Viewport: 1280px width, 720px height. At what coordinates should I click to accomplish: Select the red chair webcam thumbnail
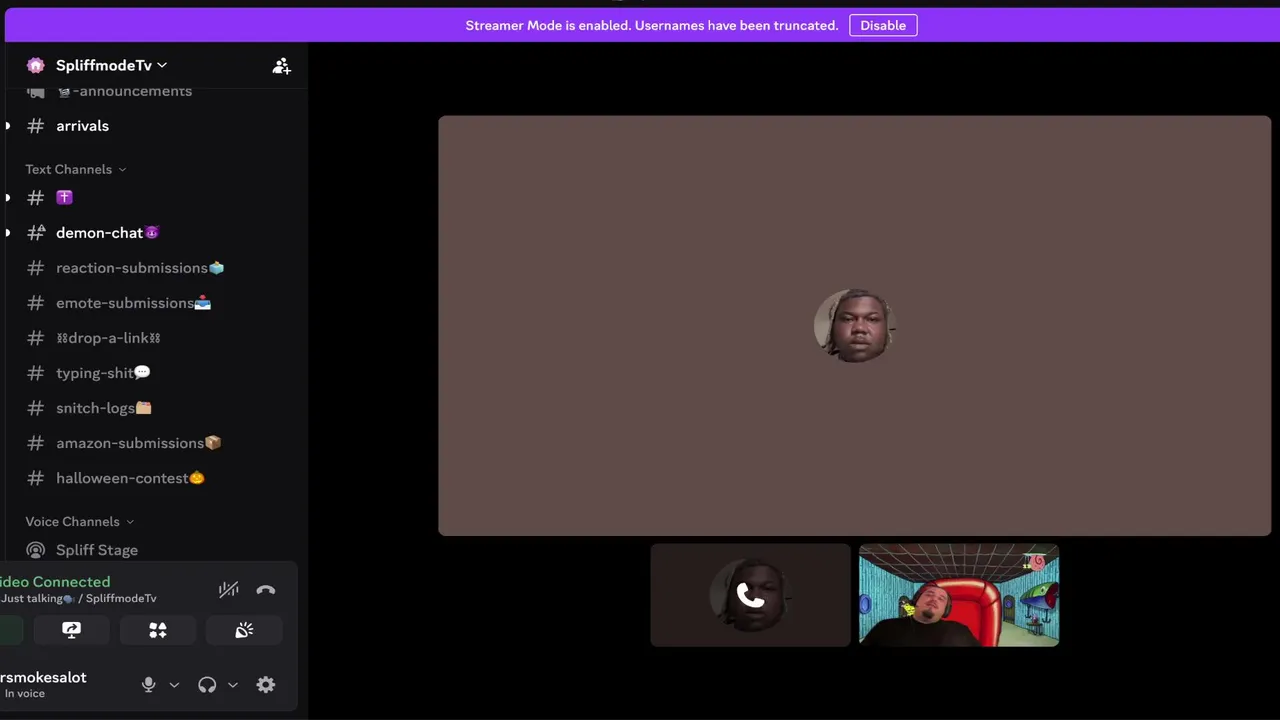959,595
